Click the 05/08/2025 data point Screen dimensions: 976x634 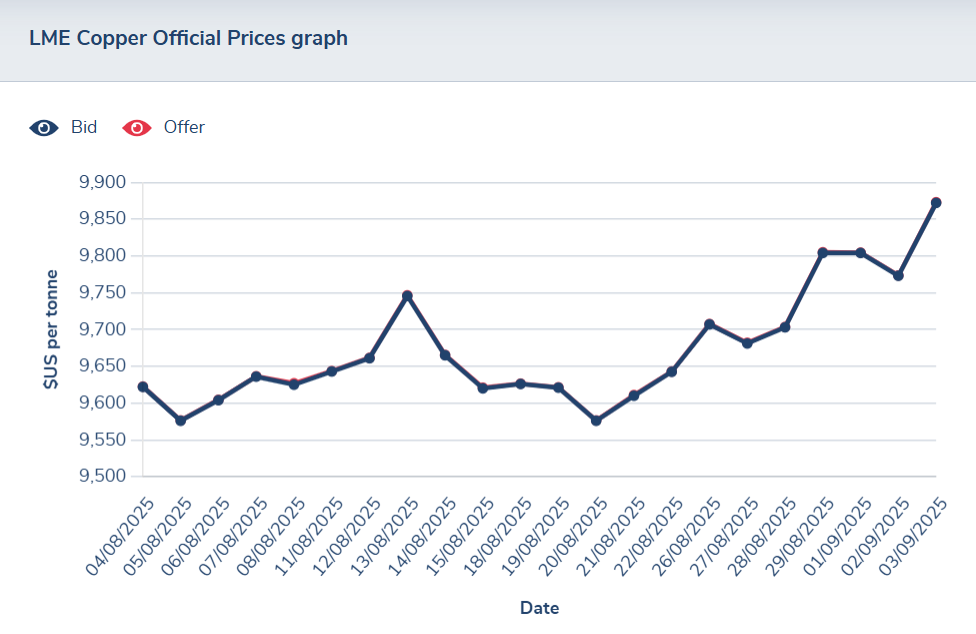pos(181,421)
